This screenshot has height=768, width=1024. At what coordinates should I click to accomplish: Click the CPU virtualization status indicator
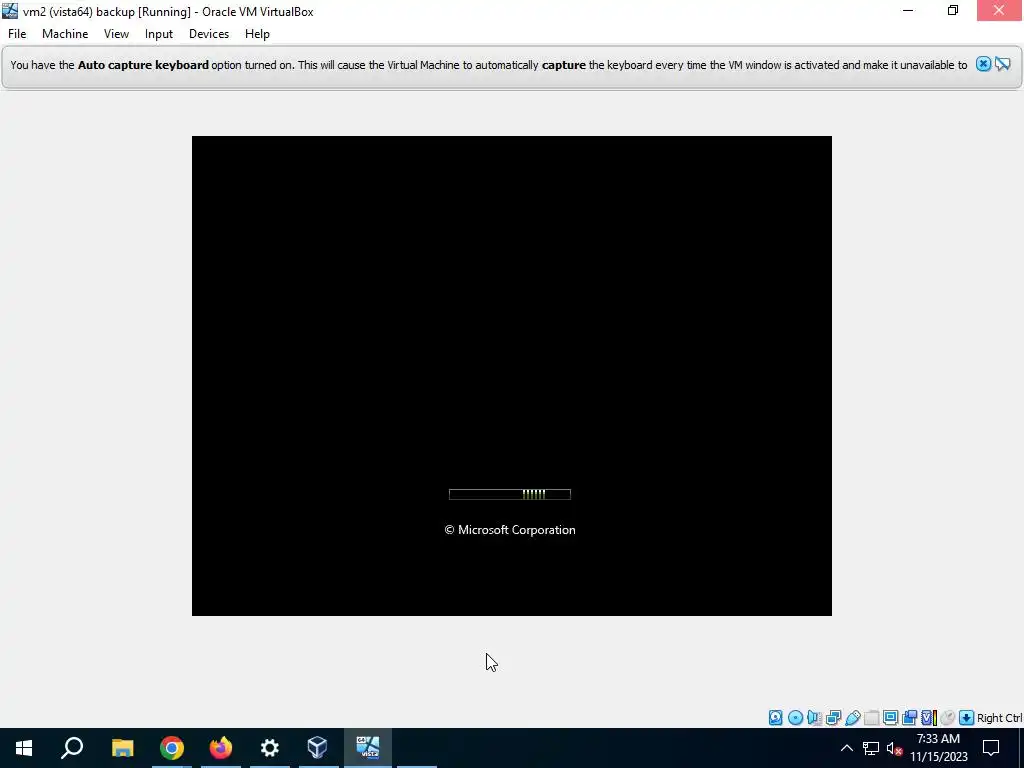pyautogui.click(x=929, y=718)
